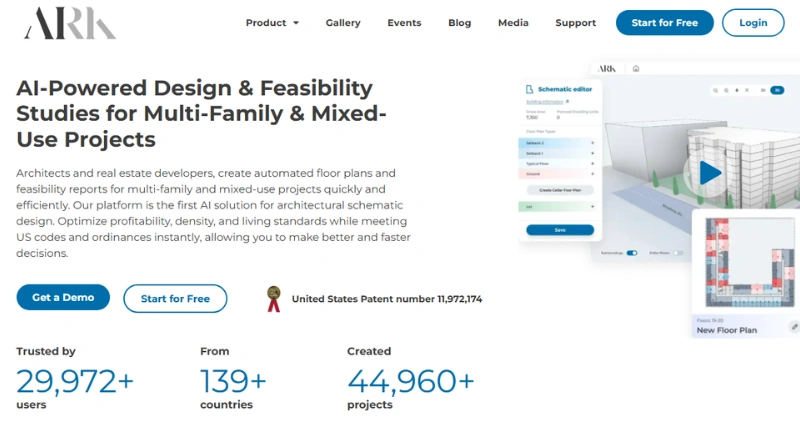Click the Login button
The image size is (800, 427).
point(753,23)
